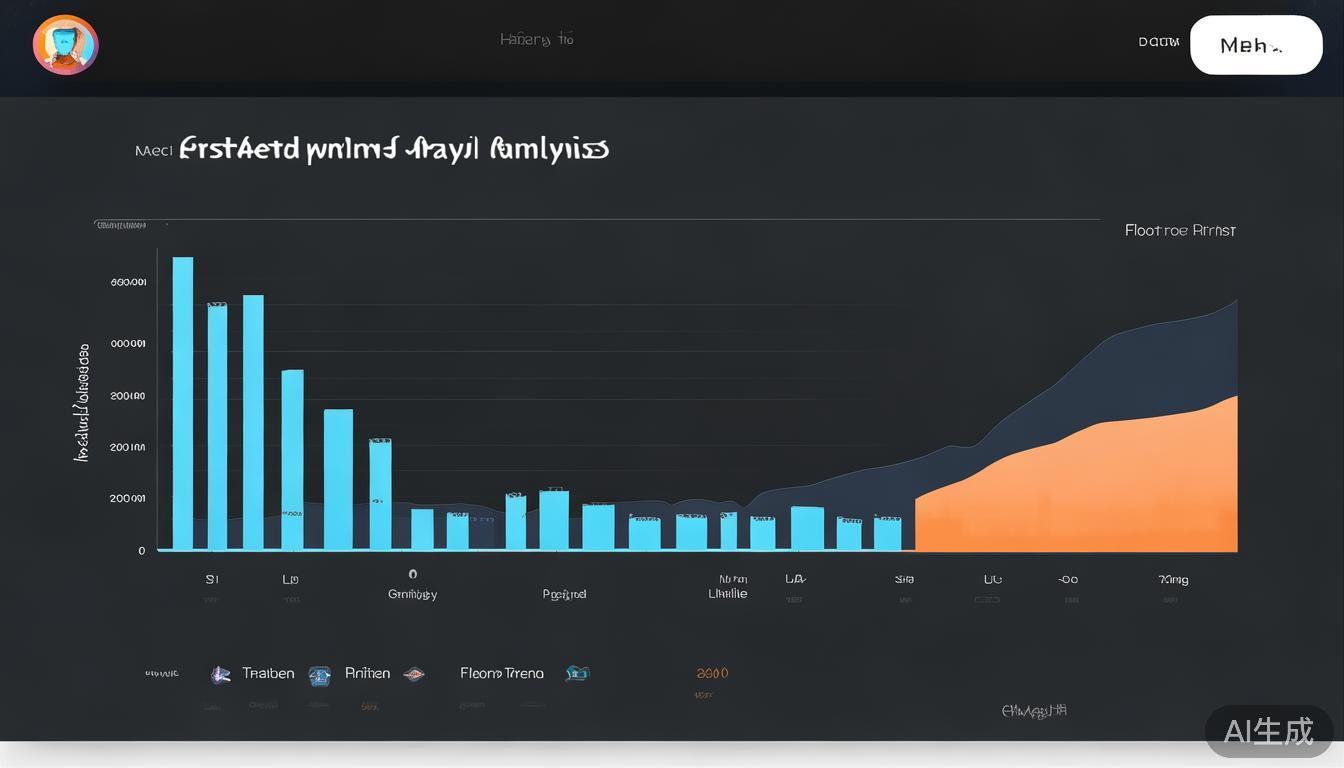This screenshot has width=1344, height=768.
Task: Toggle the Fleom Trena legend series
Action: pyautogui.click(x=502, y=674)
